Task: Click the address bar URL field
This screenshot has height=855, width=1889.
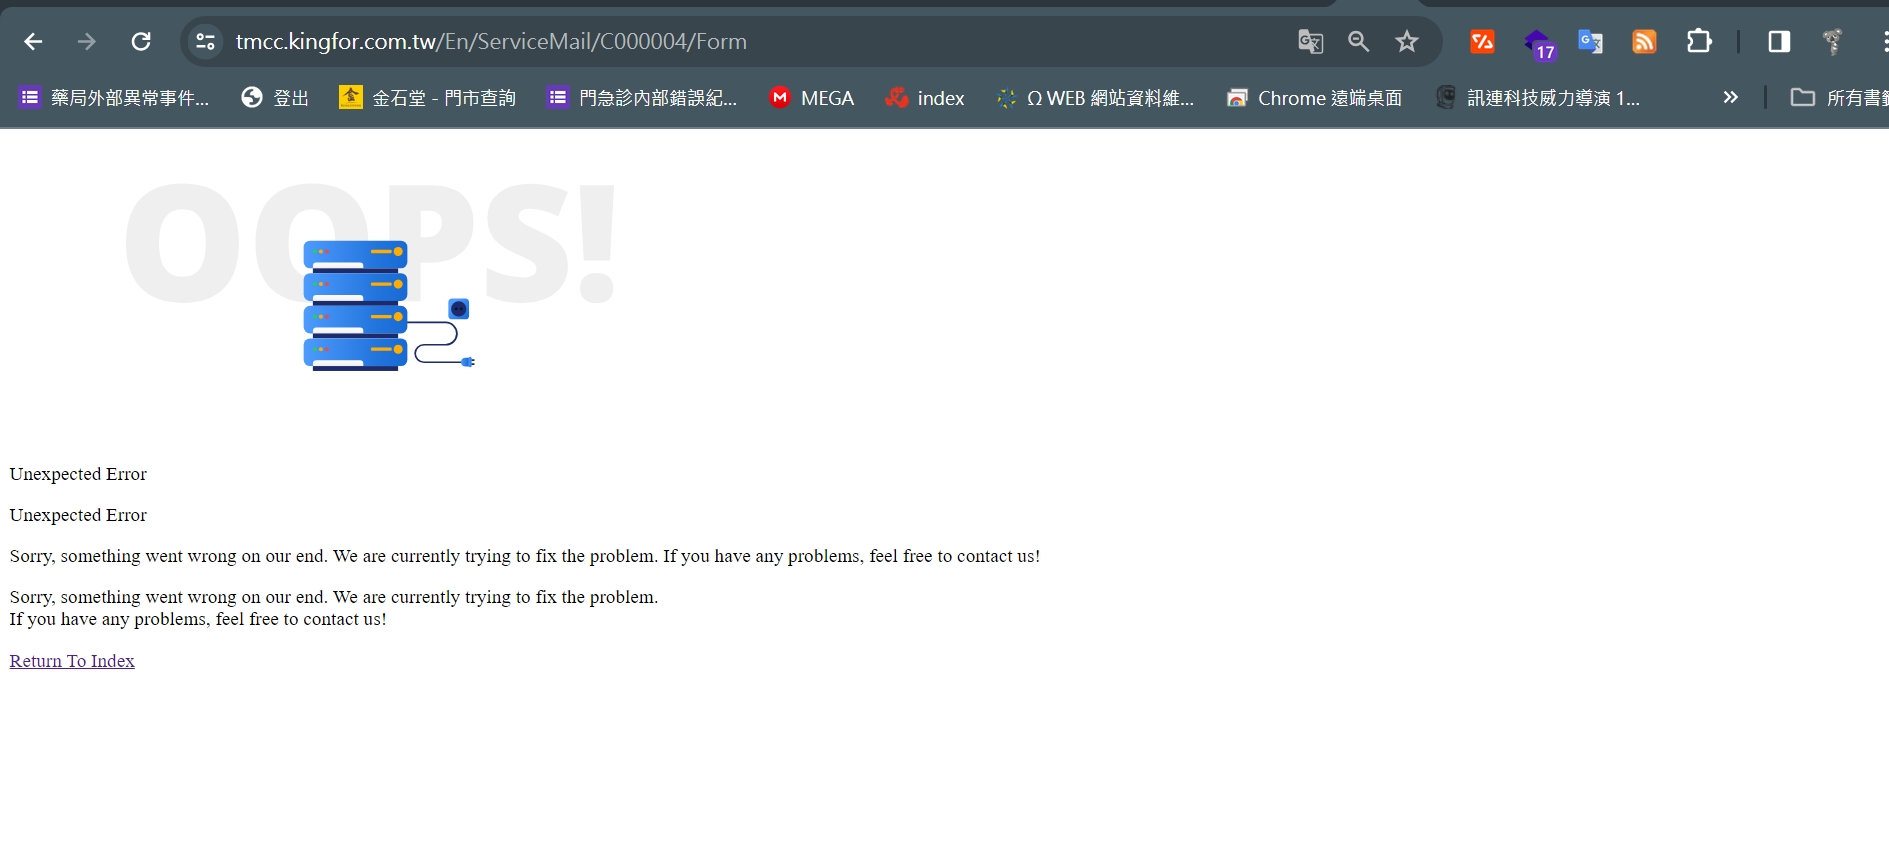Action: click(700, 42)
